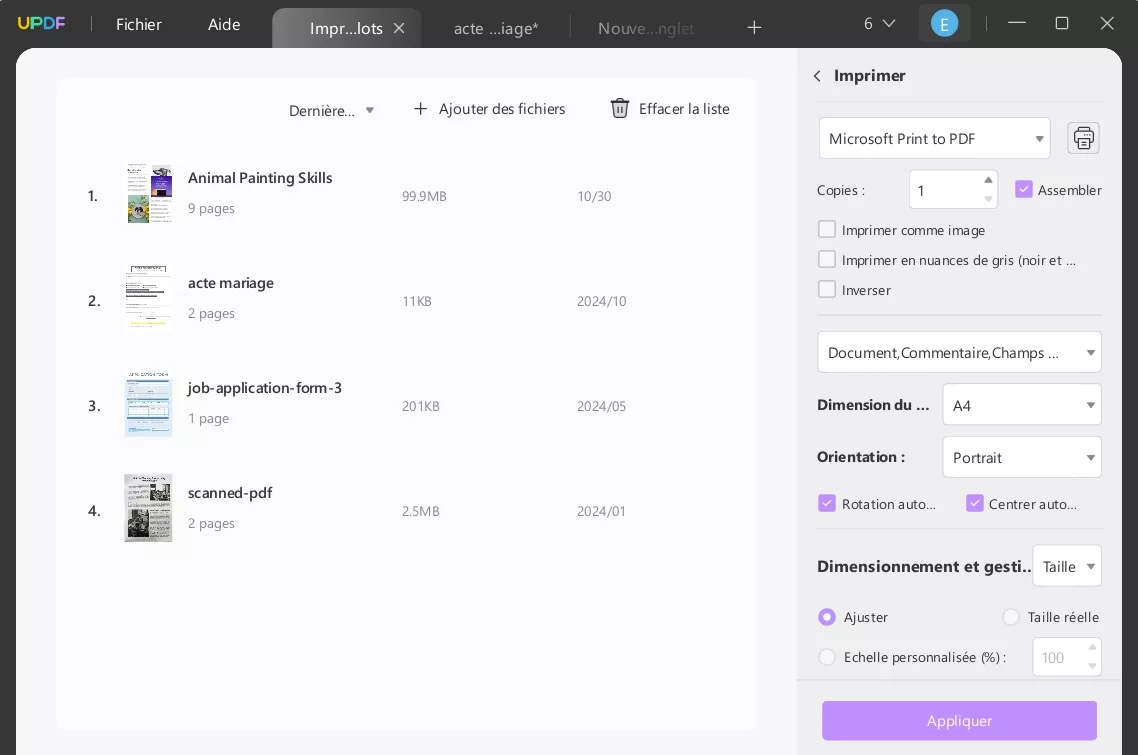Open the user account avatar E
This screenshot has height=755, width=1138.
click(944, 24)
